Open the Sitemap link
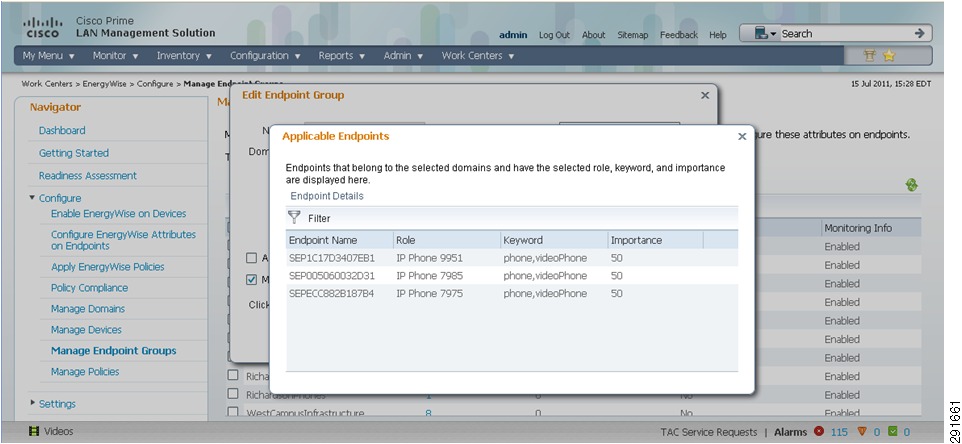 (x=633, y=35)
